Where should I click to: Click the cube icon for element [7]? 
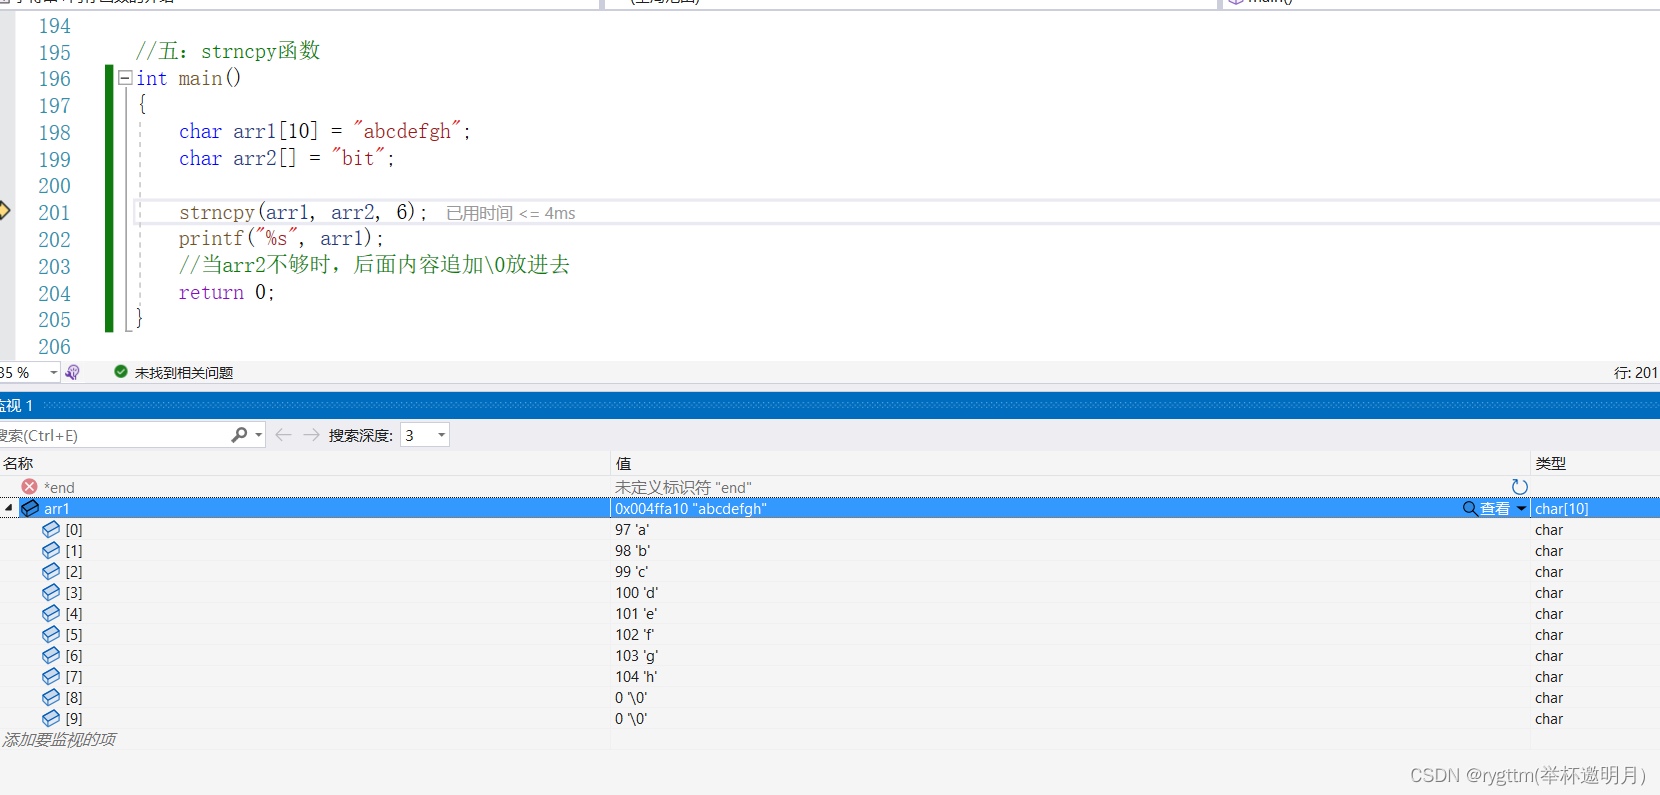51,676
